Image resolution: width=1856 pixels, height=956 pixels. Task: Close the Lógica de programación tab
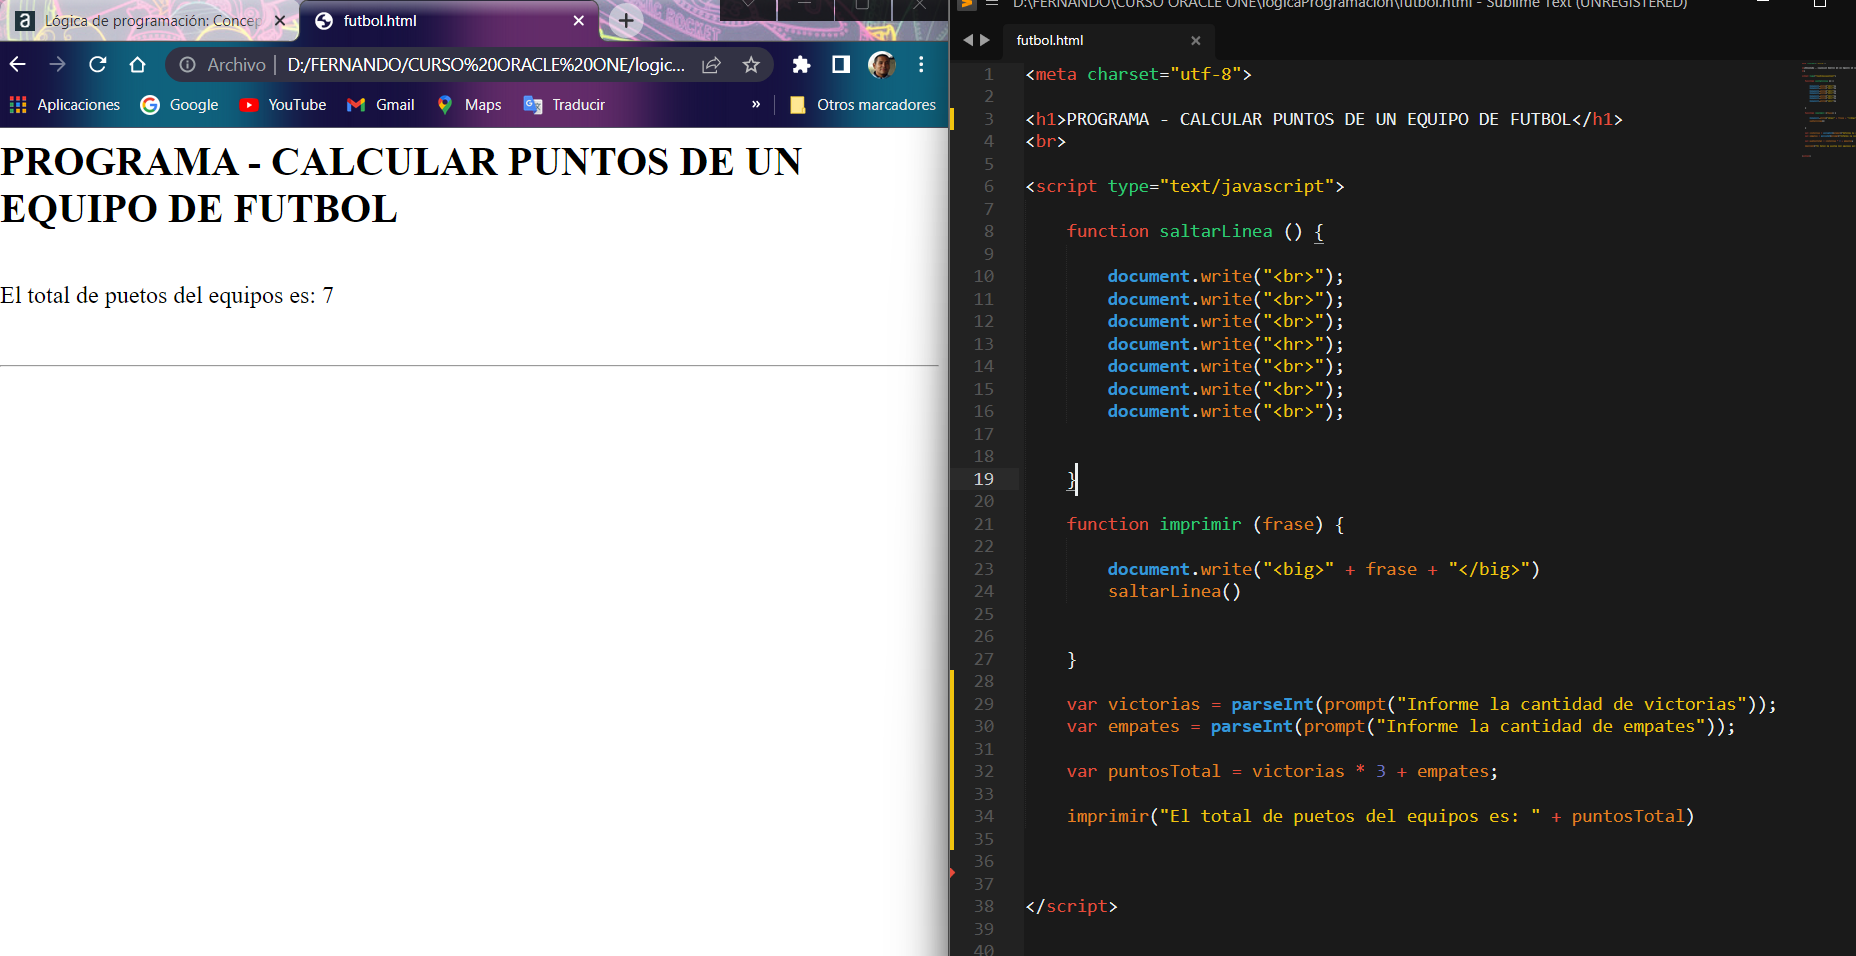(280, 21)
